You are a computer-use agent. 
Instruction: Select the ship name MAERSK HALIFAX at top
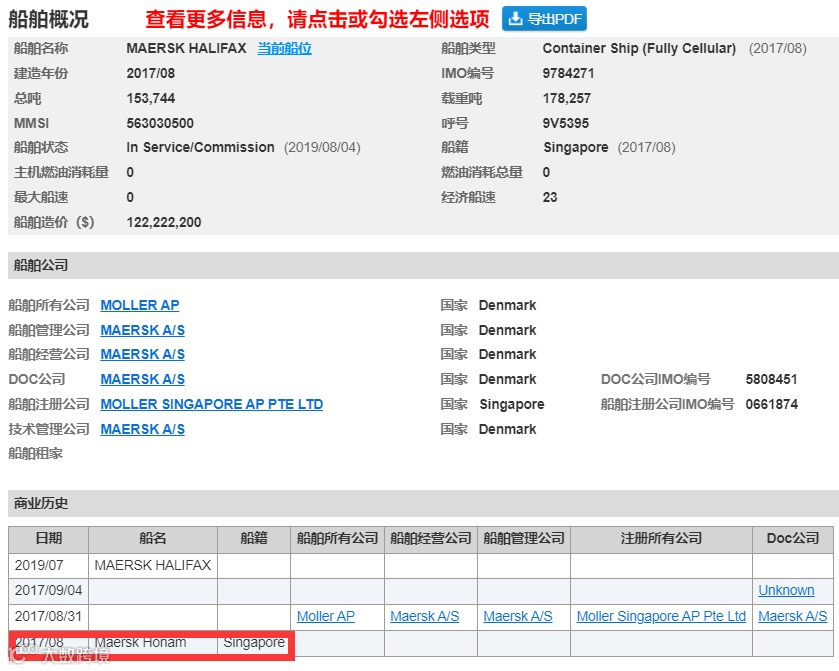pyautogui.click(x=186, y=49)
